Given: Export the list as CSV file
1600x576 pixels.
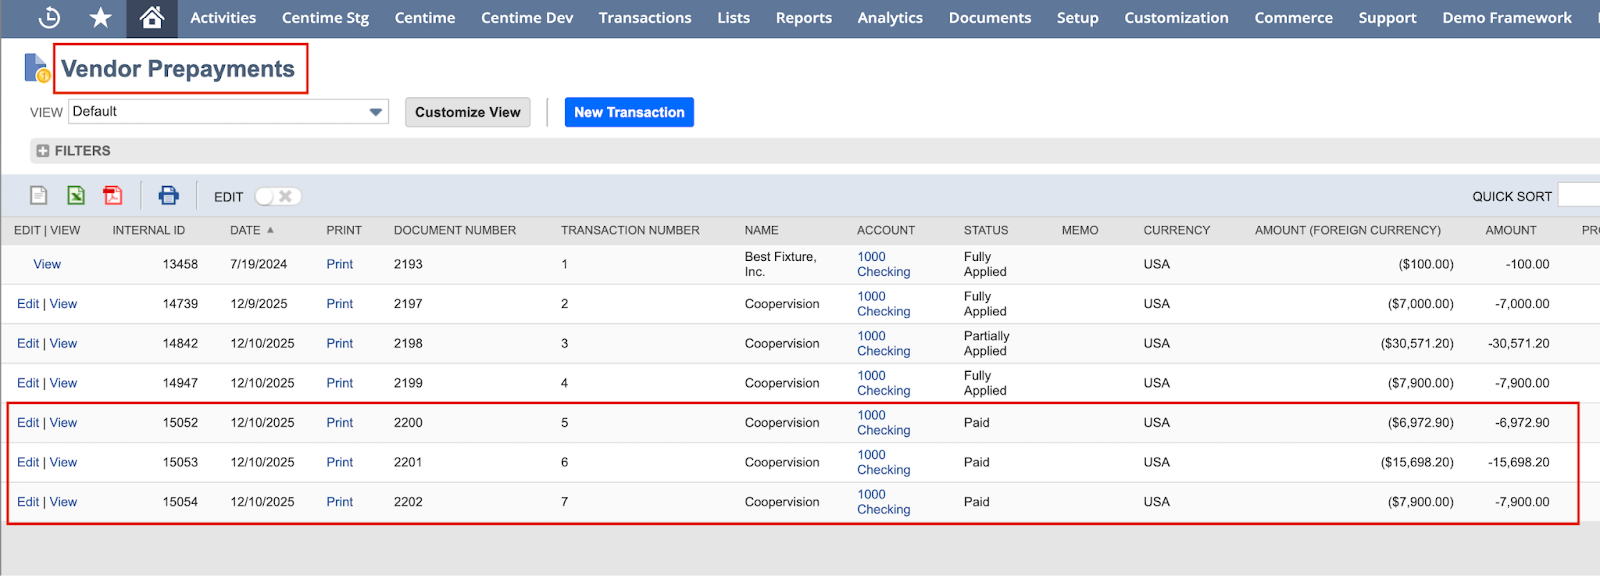Looking at the screenshot, I should point(39,196).
